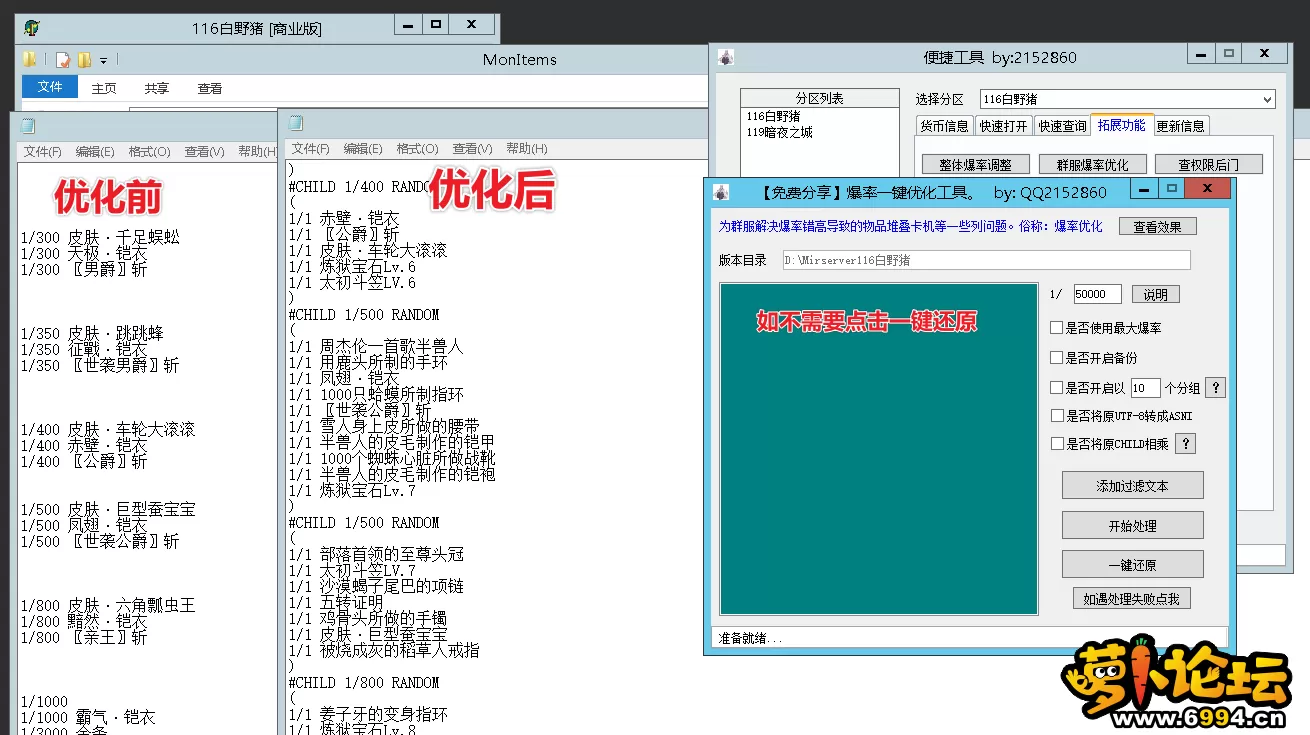Enable 是否使用最大爆率 checkbox

[x=1056, y=328]
